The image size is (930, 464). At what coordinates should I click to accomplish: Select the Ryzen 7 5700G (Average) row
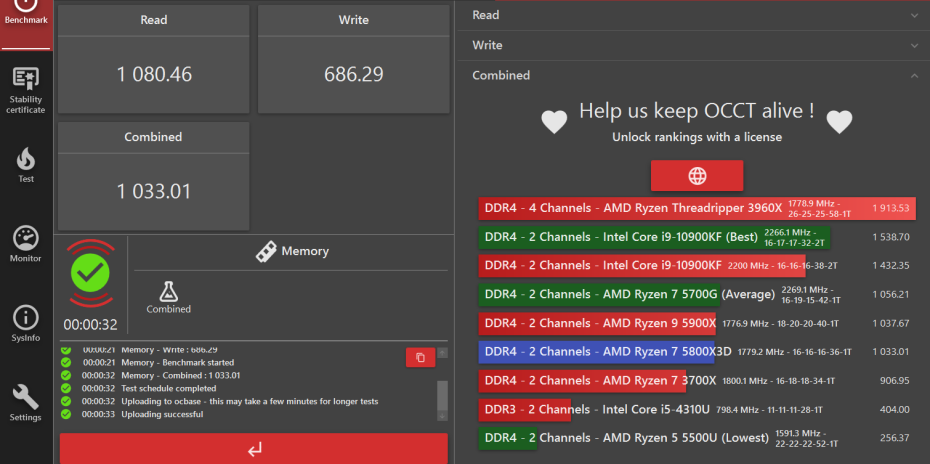[x=697, y=294]
